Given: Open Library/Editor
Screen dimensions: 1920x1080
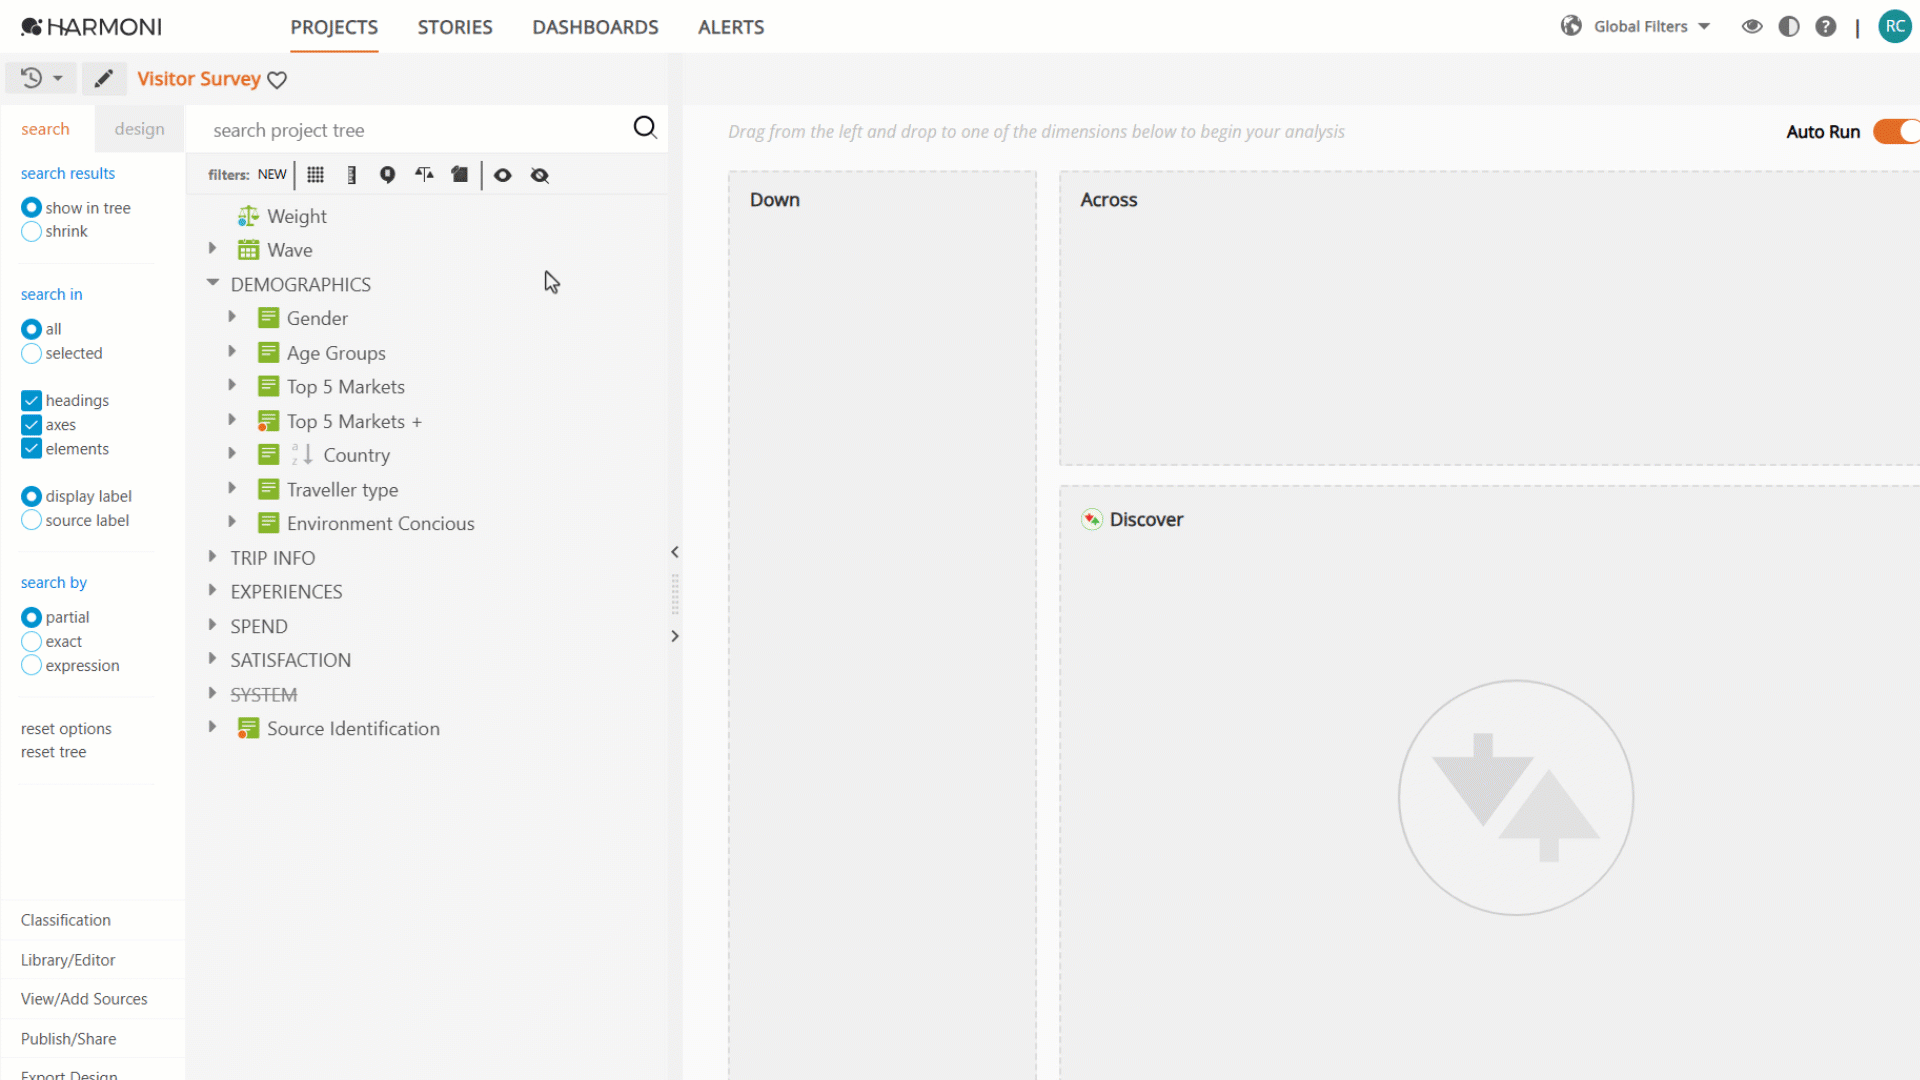Looking at the screenshot, I should click(68, 960).
